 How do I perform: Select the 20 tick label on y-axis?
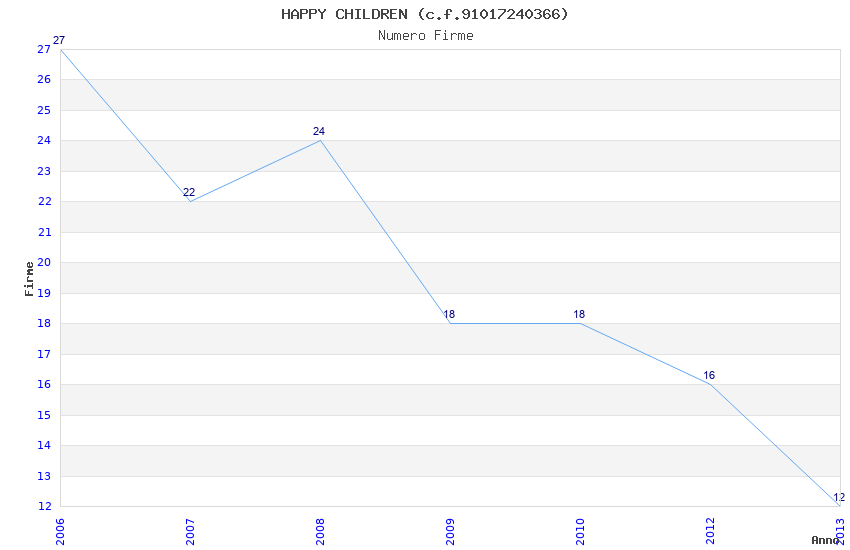(43, 263)
